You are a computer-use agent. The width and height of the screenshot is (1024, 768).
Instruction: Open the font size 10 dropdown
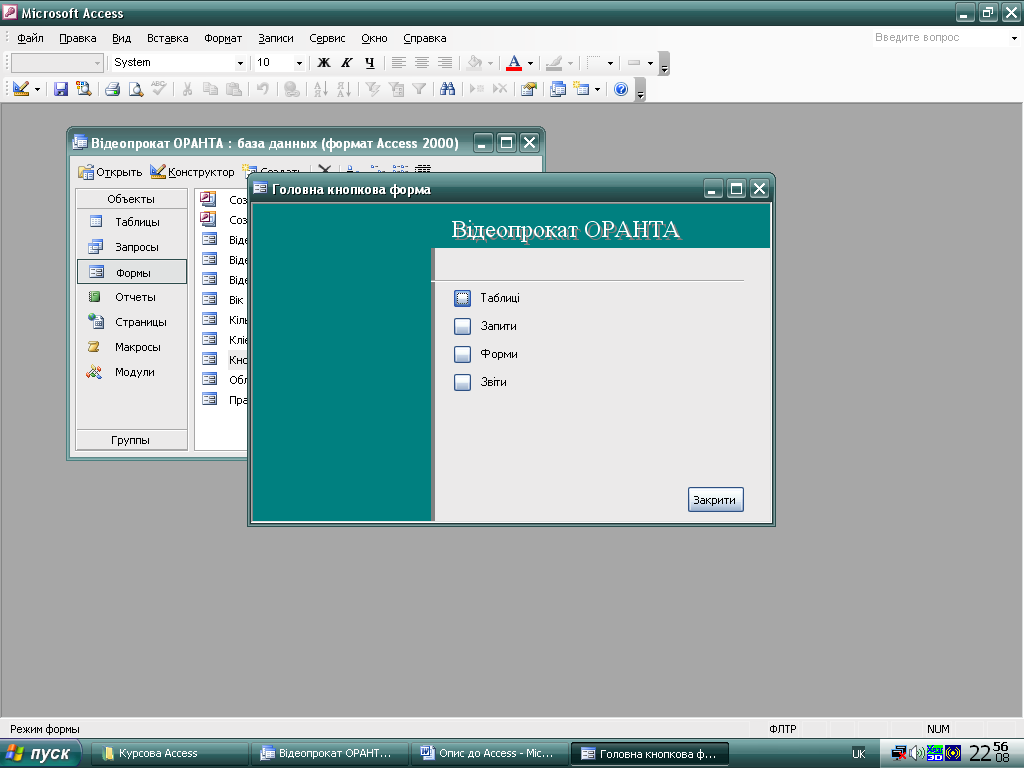click(x=299, y=63)
